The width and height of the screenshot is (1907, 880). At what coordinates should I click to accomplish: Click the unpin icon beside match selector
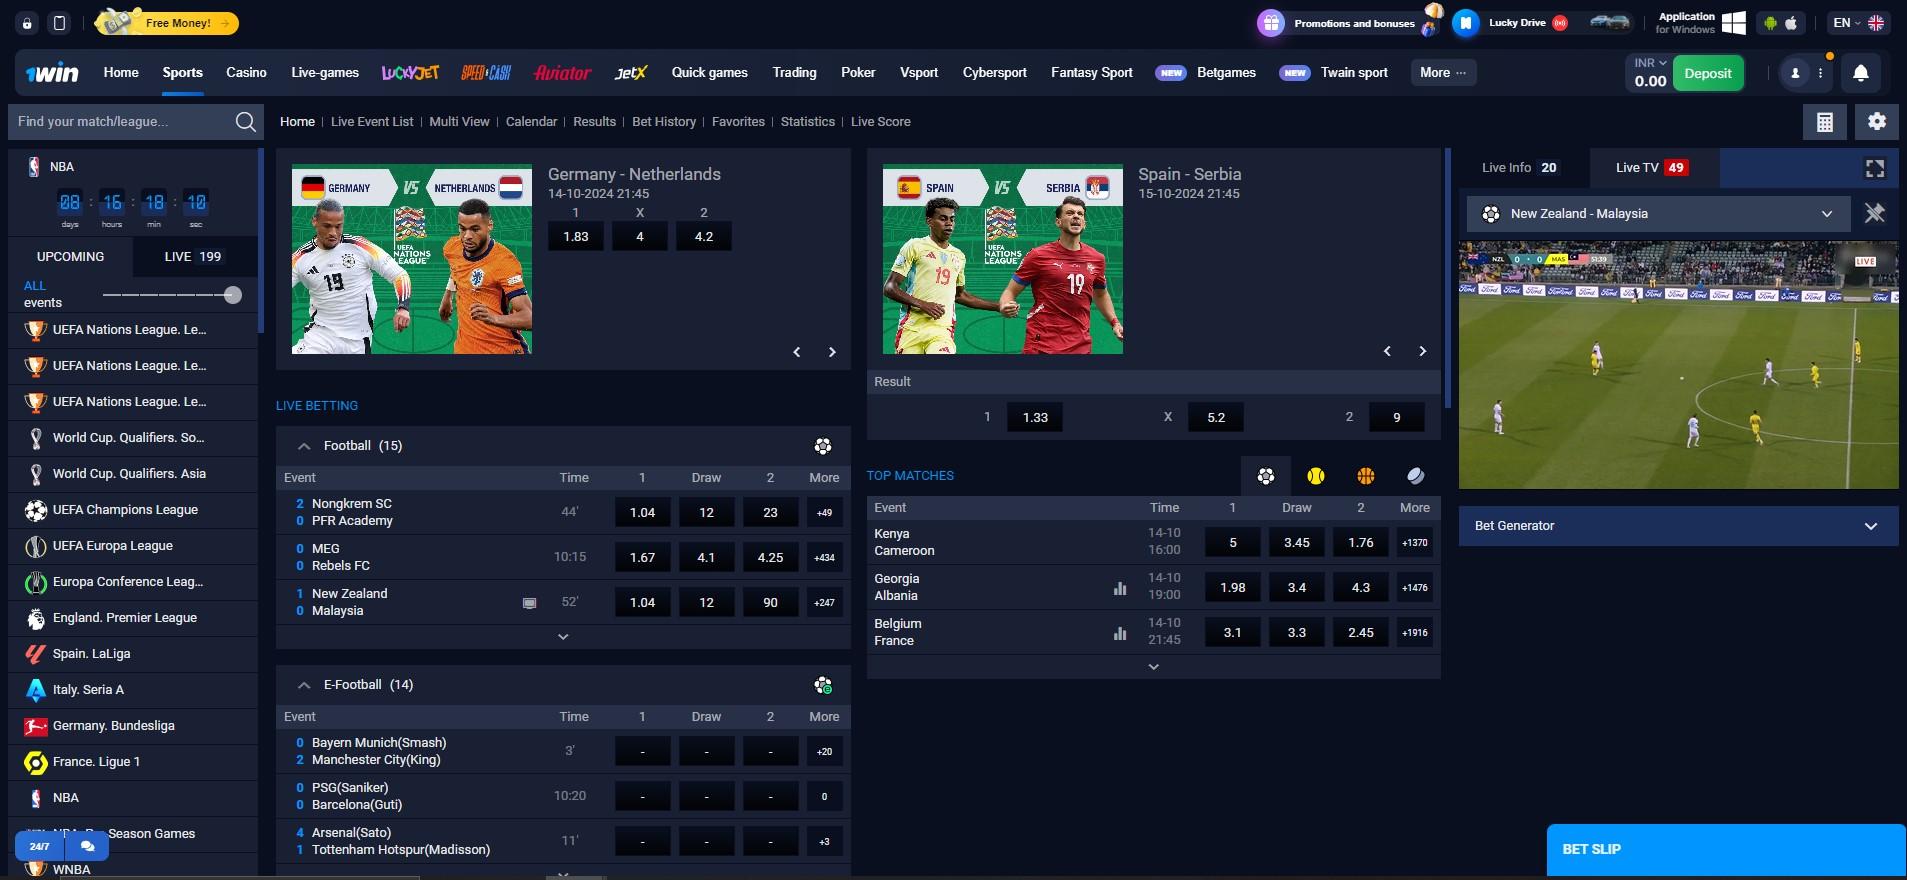click(1875, 213)
